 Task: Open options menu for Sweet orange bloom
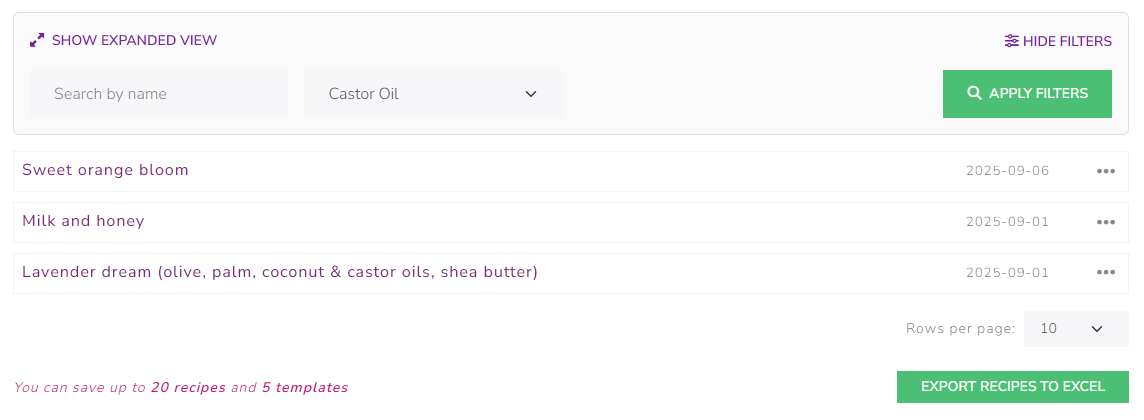pos(1105,171)
